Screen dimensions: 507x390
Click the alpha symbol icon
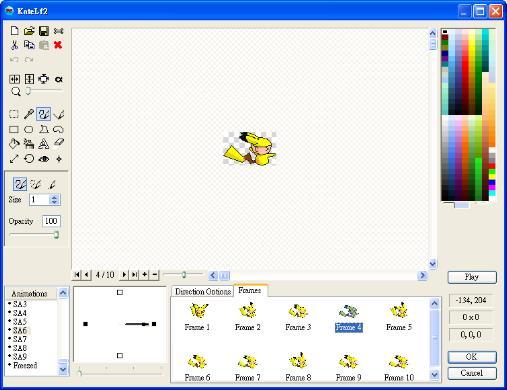point(59,79)
